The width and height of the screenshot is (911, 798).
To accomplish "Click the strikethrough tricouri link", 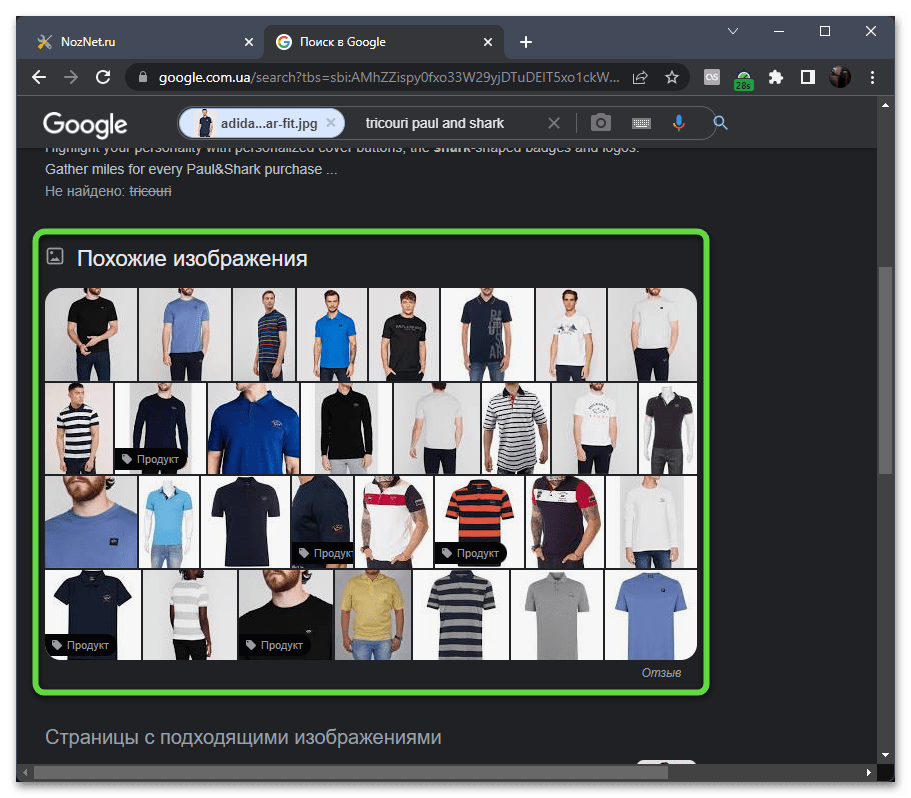I will pos(150,191).
